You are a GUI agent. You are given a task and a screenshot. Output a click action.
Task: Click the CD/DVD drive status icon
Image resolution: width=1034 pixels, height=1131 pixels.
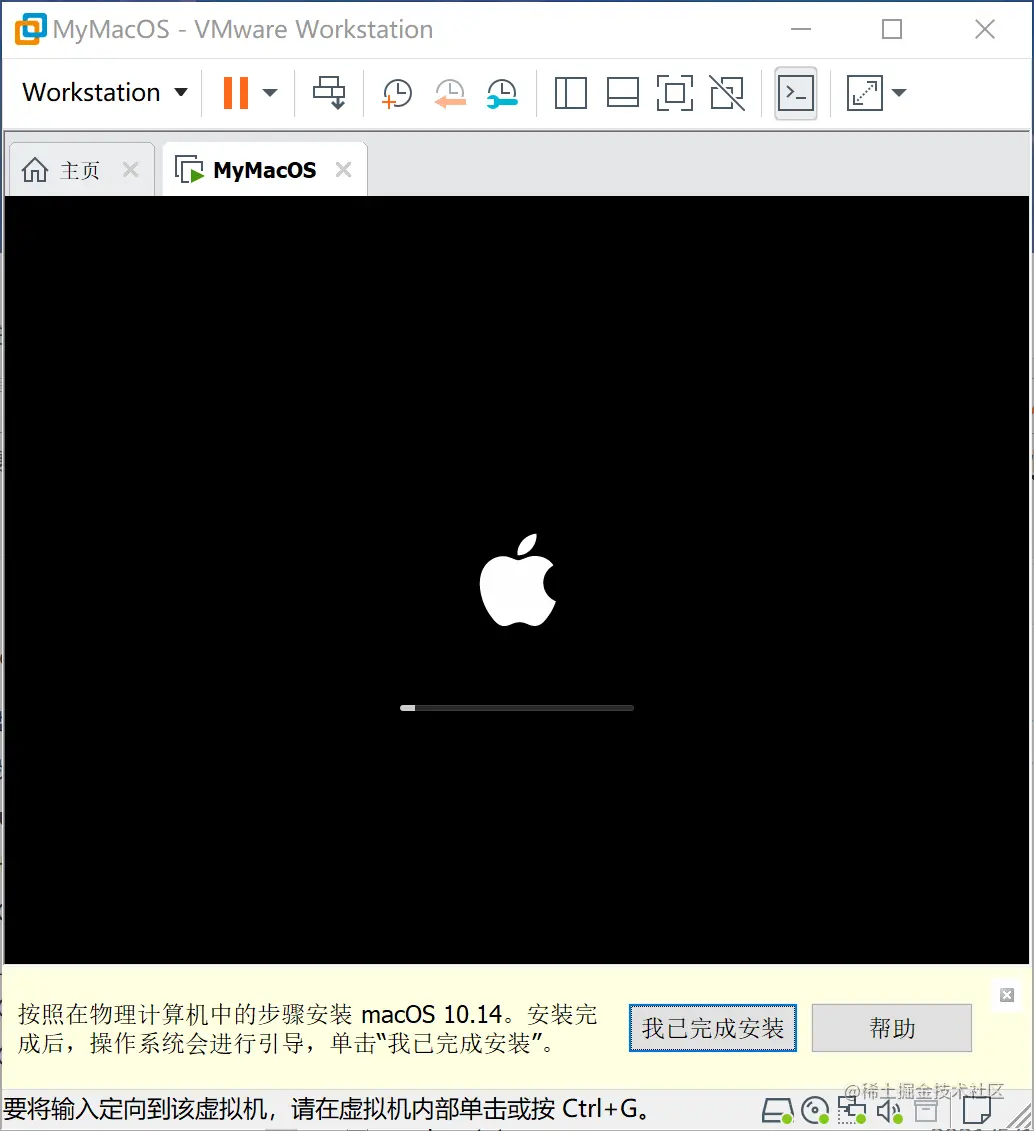[x=815, y=1111]
